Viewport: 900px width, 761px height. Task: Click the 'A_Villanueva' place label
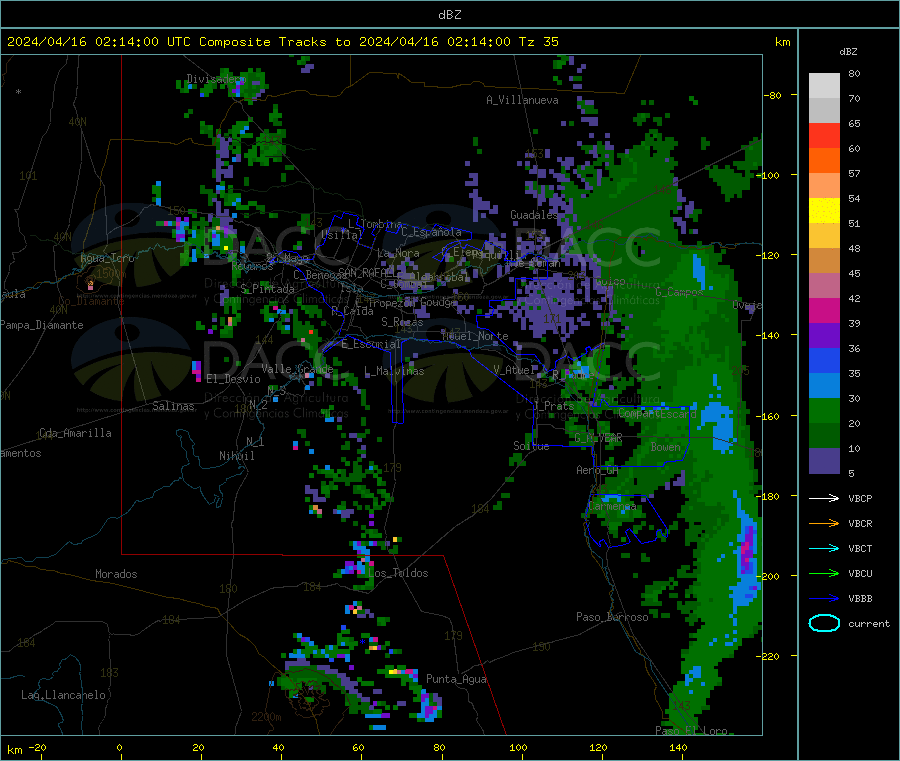tap(522, 100)
